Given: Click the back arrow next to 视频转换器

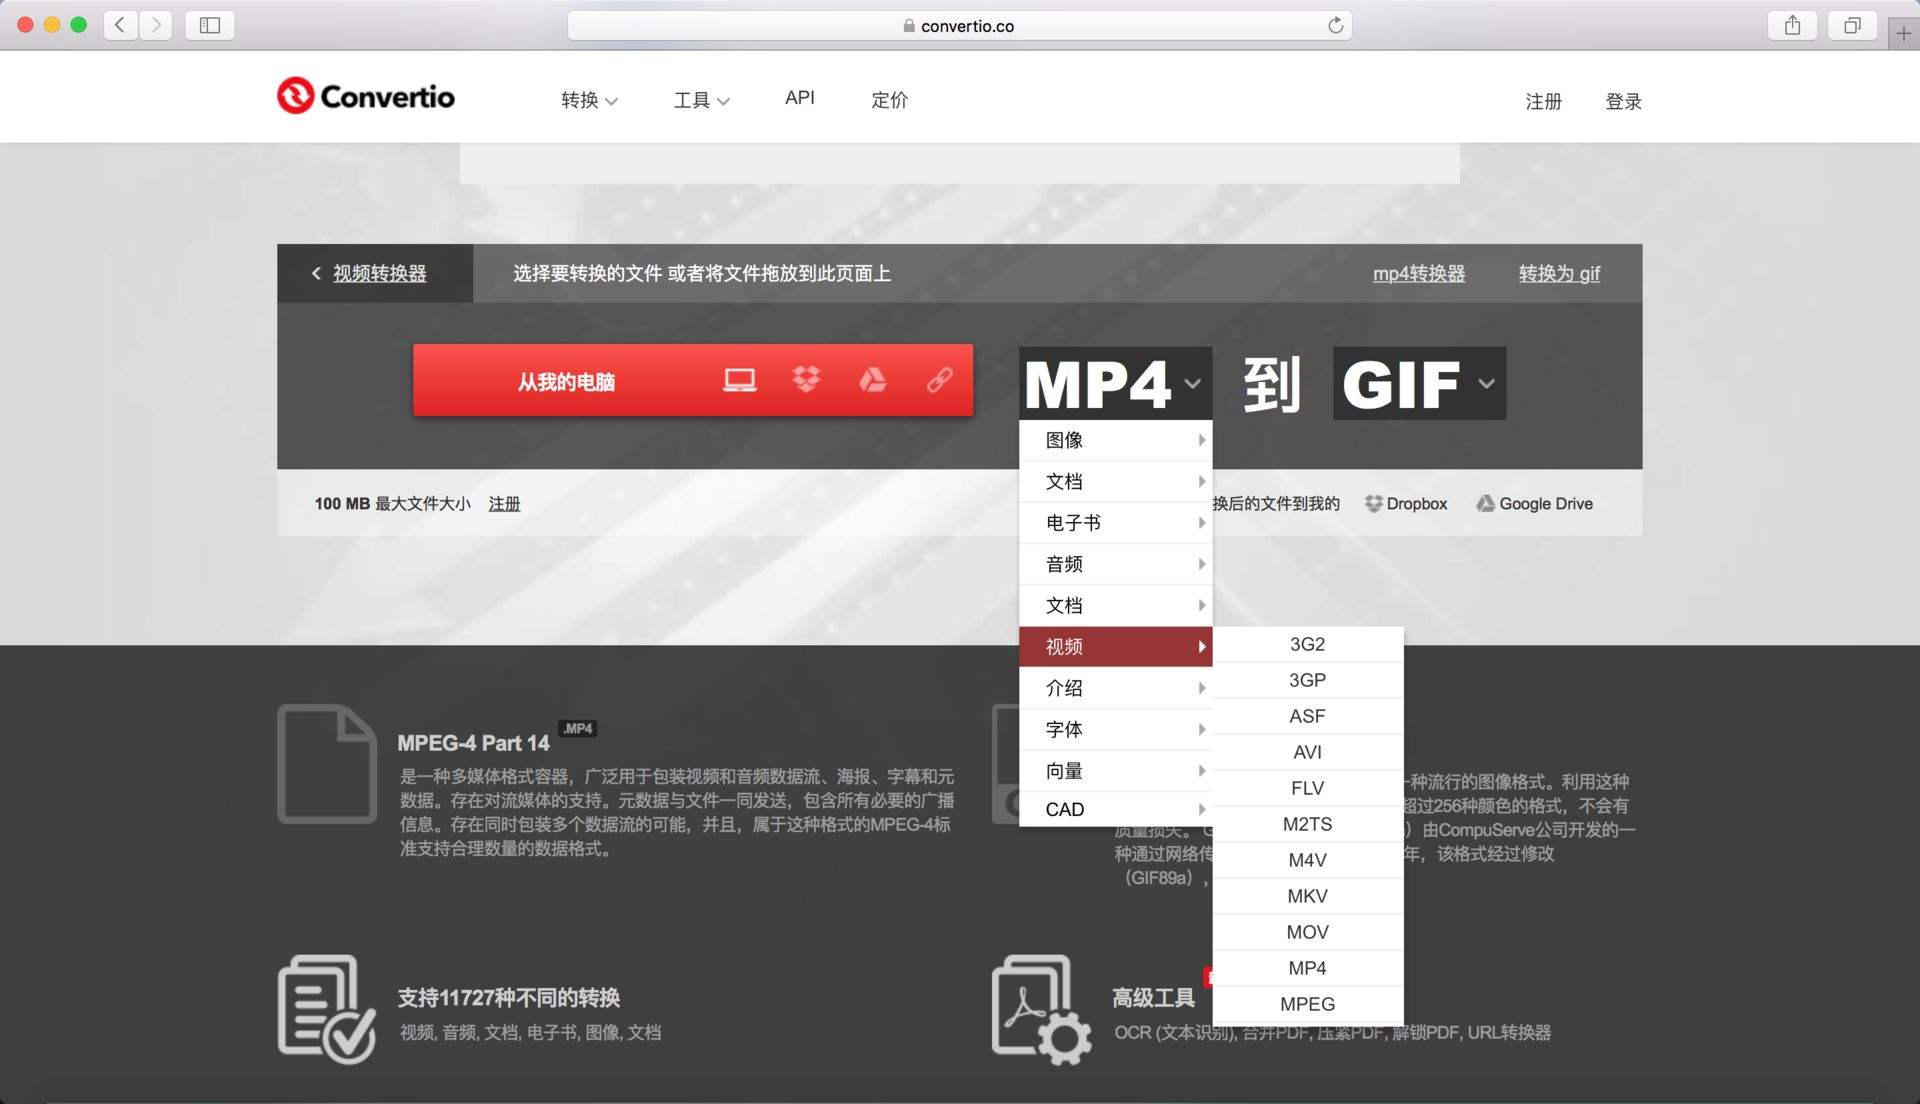Looking at the screenshot, I should click(x=315, y=273).
